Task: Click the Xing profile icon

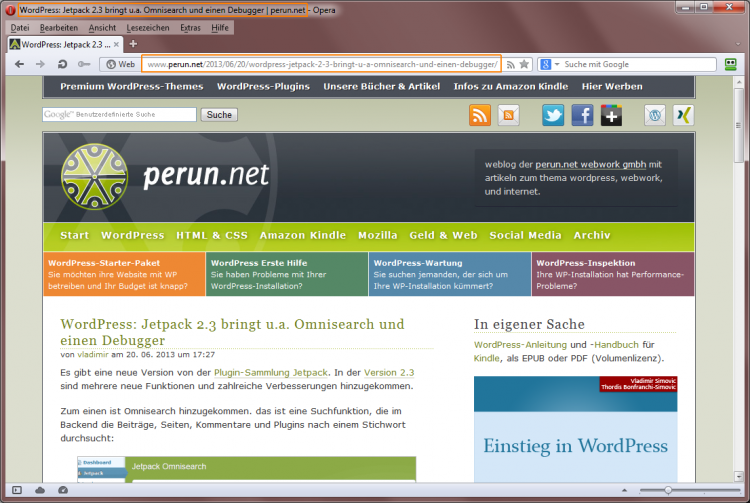Action: coord(684,115)
